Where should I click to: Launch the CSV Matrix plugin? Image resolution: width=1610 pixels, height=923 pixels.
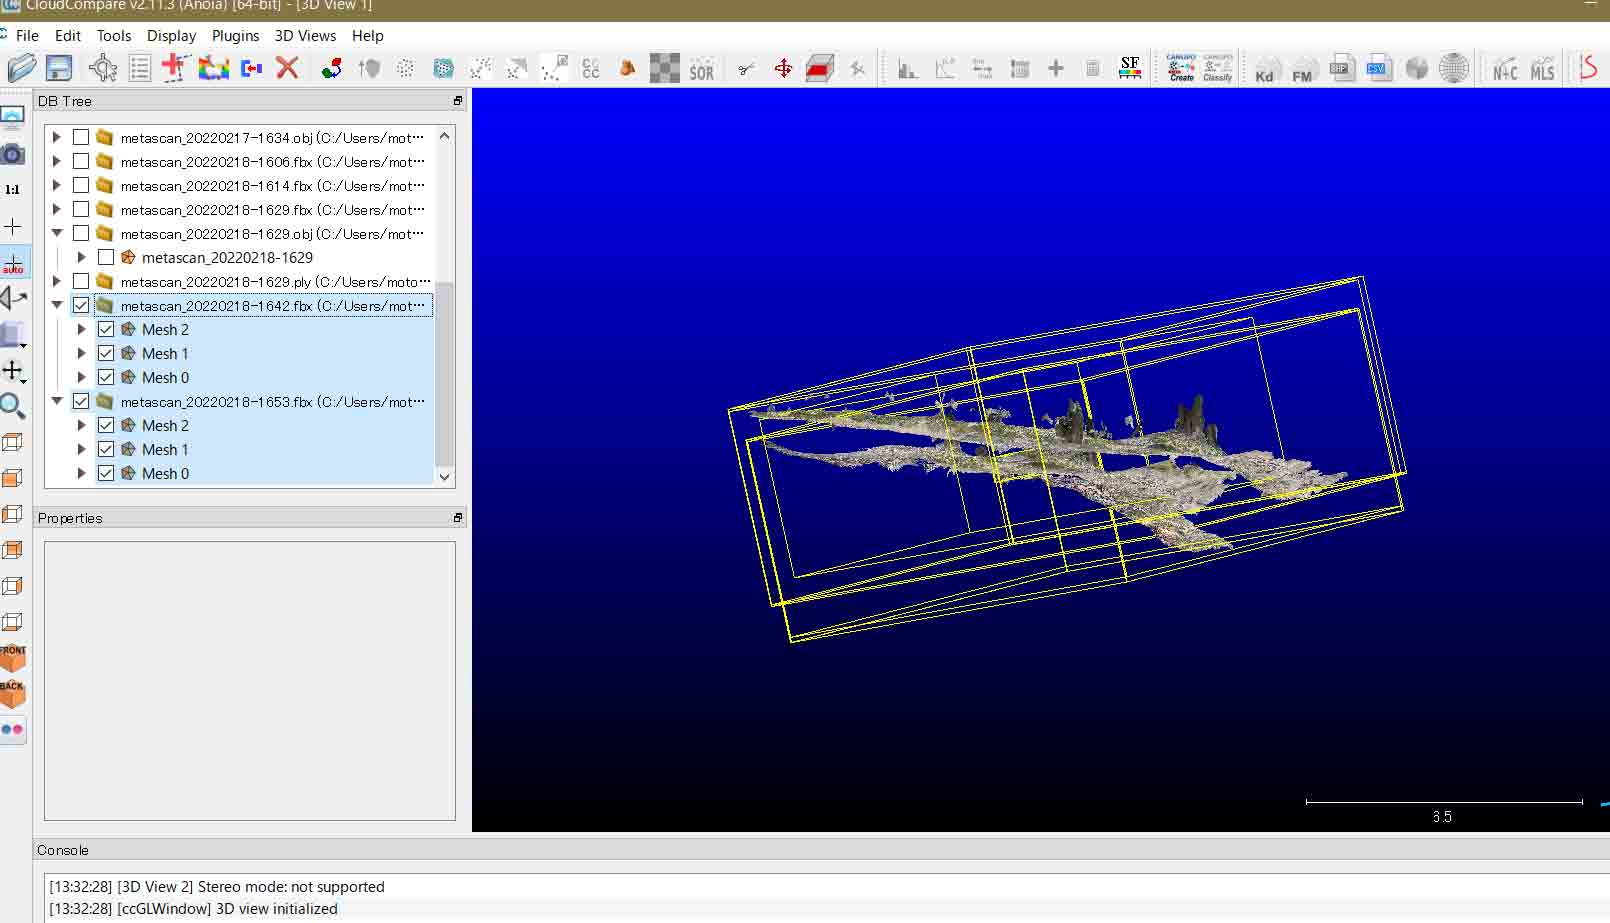[1379, 68]
